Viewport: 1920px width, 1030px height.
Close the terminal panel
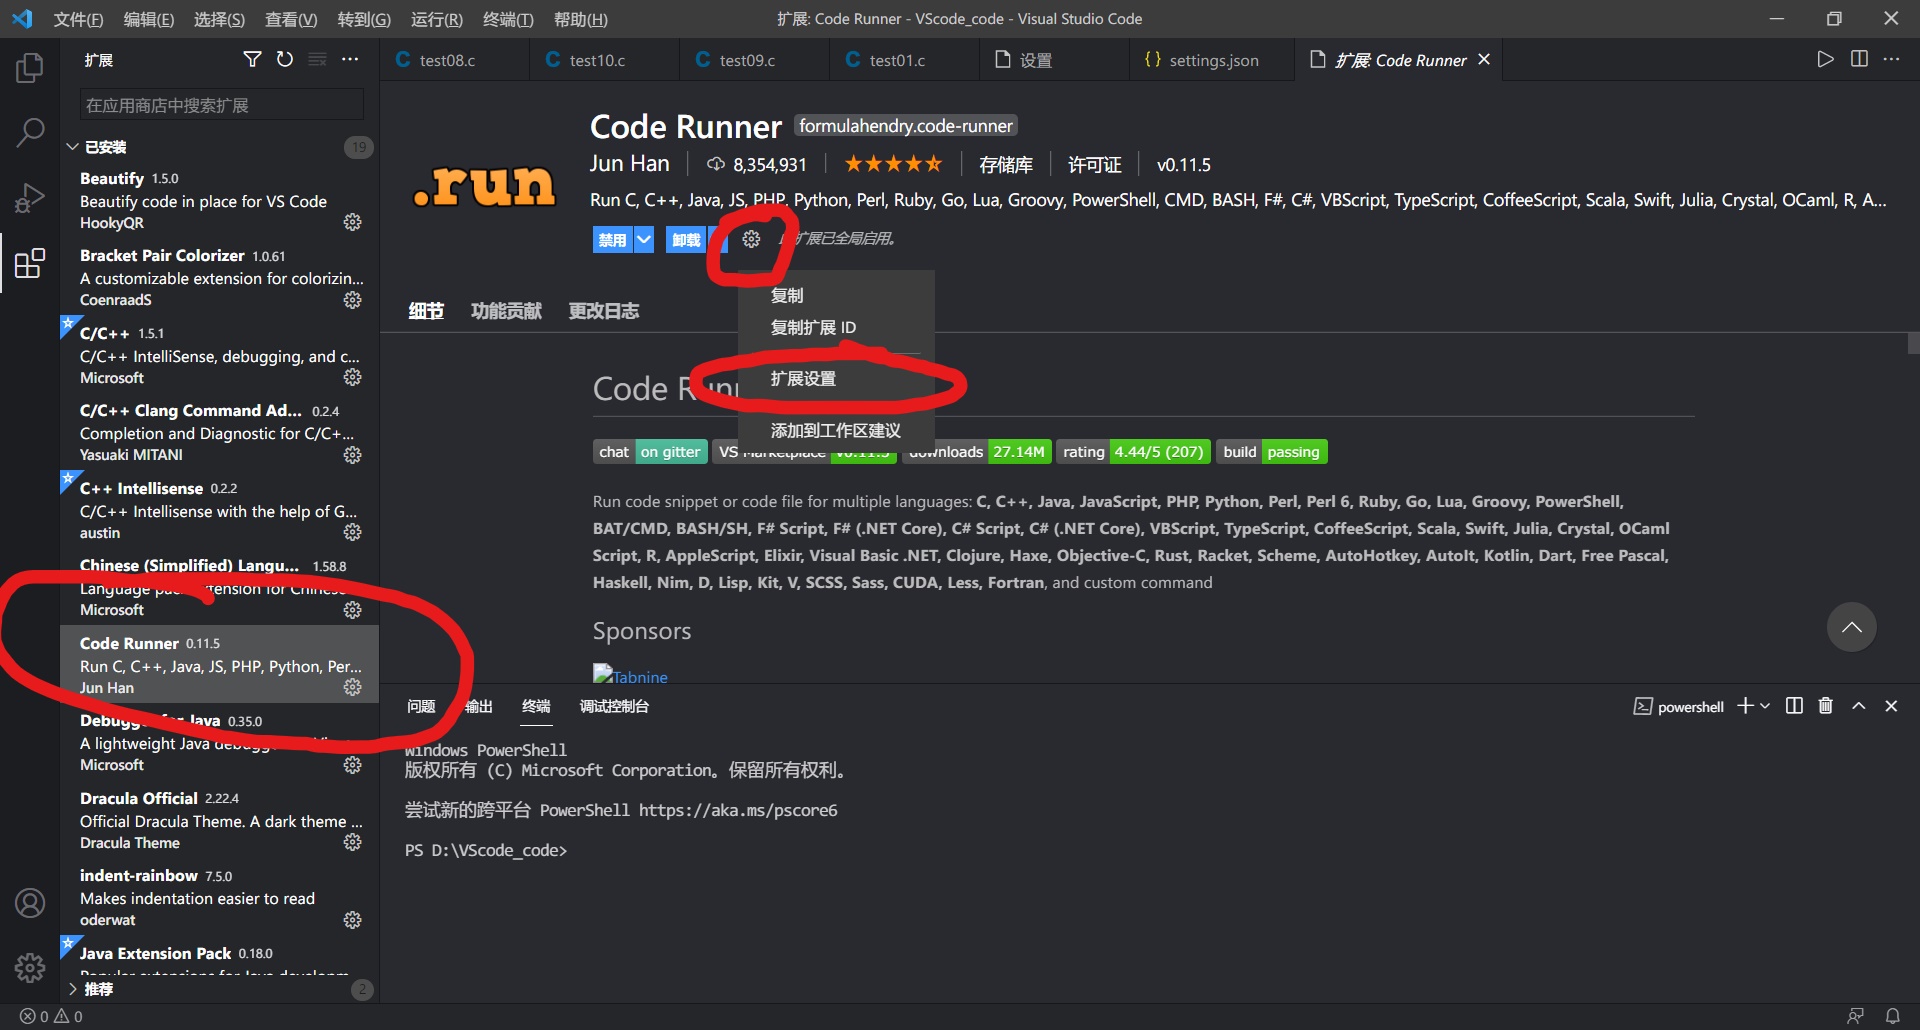click(x=1891, y=706)
